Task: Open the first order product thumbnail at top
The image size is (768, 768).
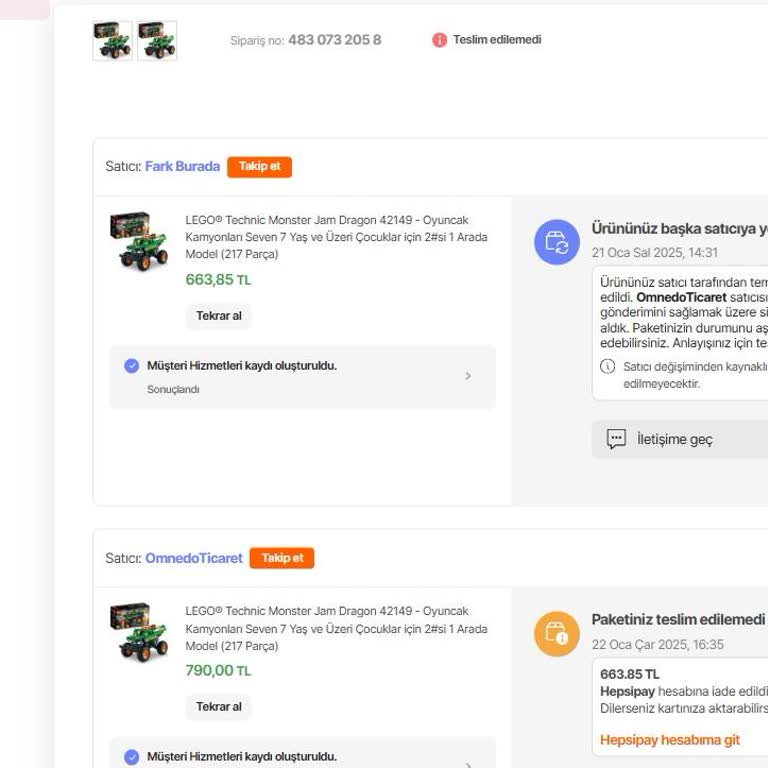Action: pos(113,41)
